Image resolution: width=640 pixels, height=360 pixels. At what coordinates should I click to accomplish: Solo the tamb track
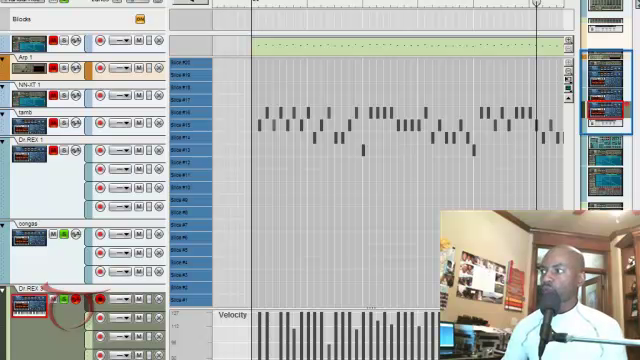click(64, 123)
